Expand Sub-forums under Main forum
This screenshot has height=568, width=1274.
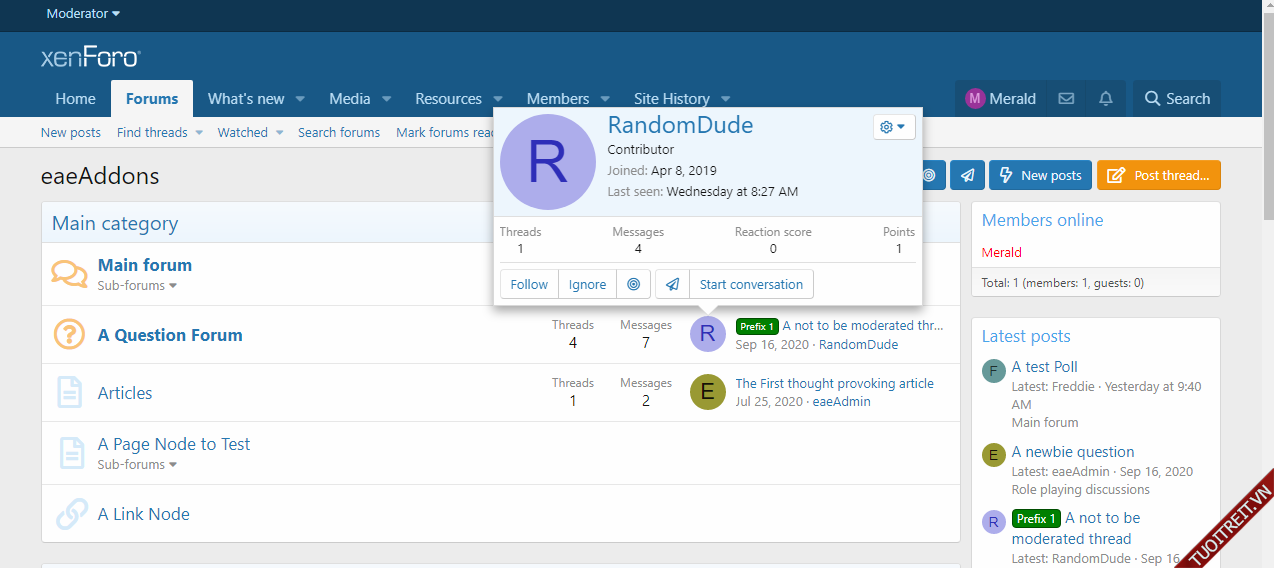137,286
